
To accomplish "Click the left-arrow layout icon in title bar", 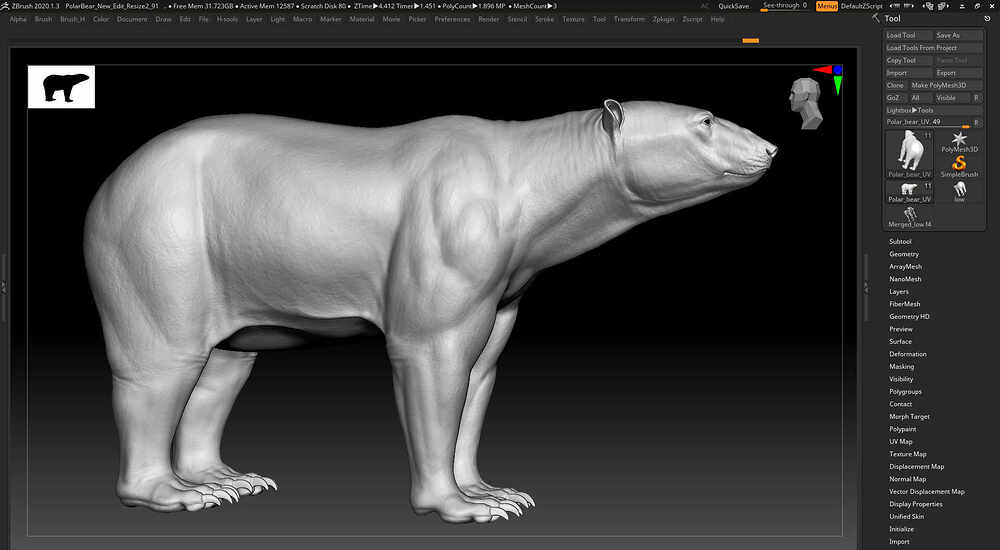I will tap(893, 6).
